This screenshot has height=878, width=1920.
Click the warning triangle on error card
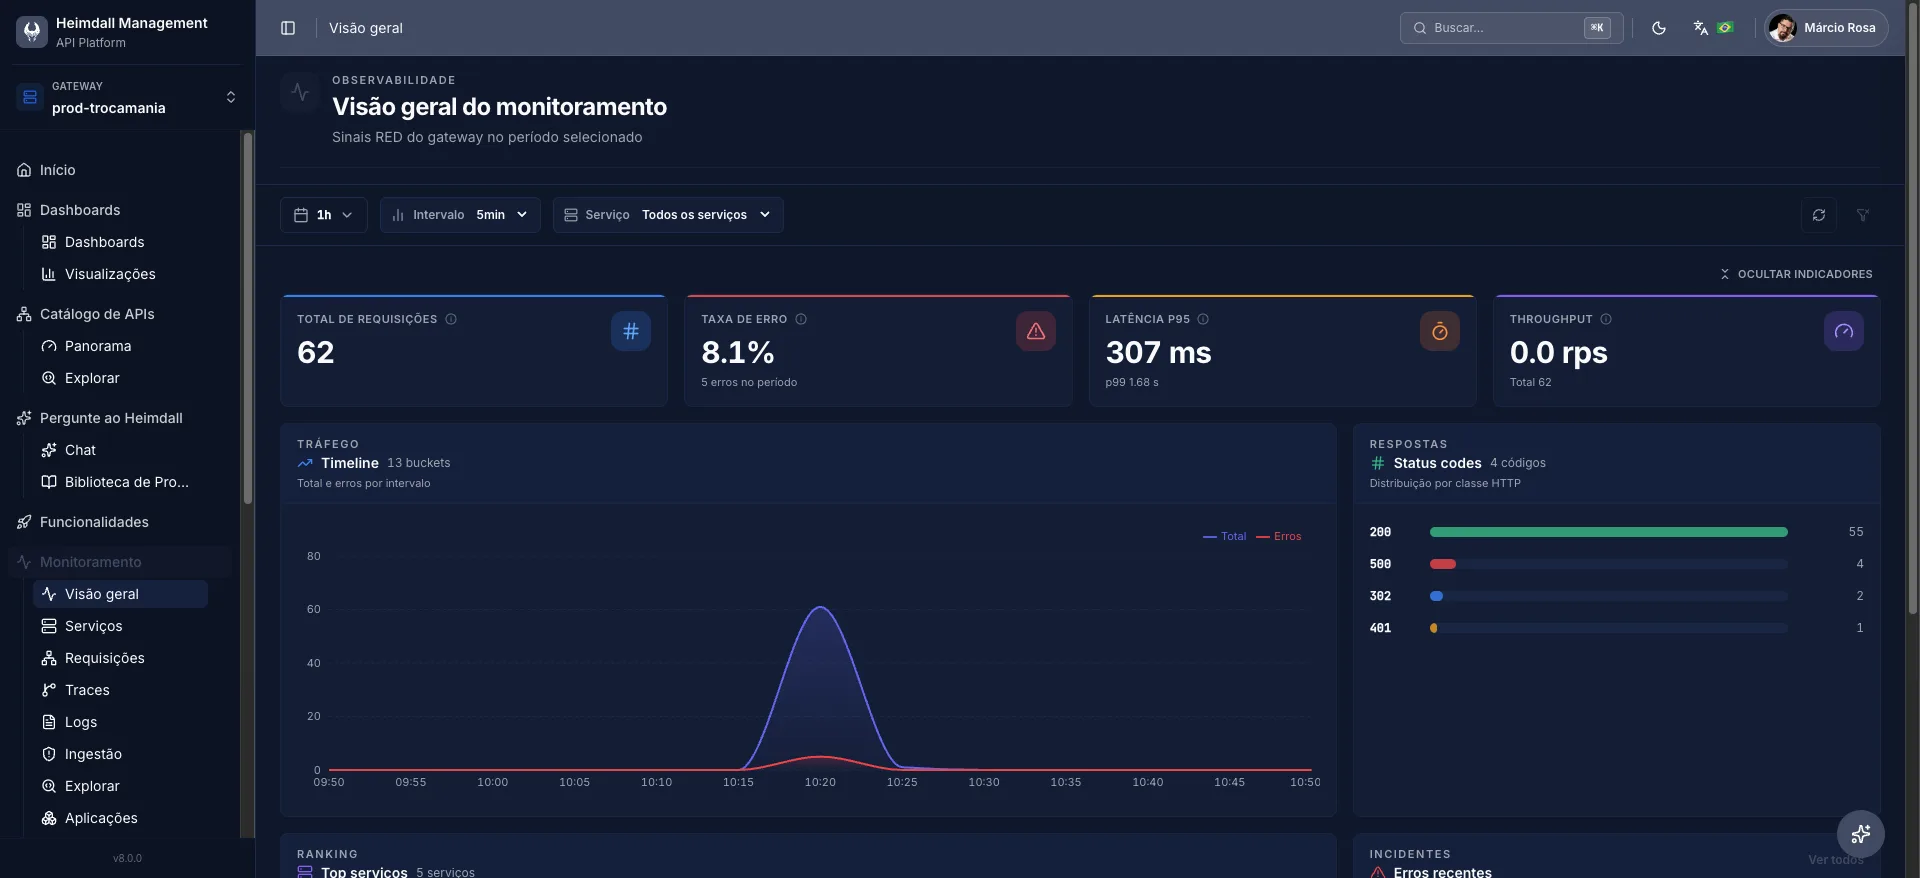pos(1036,331)
